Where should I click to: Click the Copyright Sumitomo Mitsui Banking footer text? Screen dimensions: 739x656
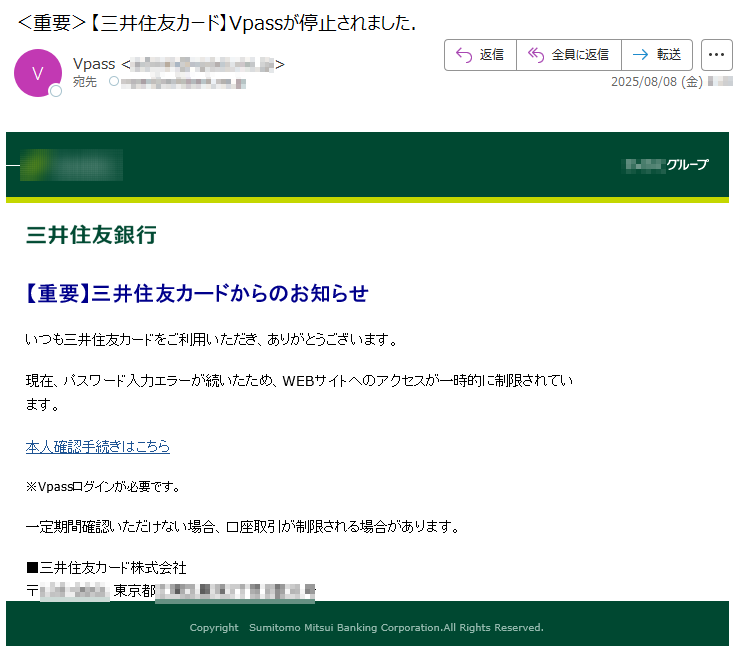point(367,628)
